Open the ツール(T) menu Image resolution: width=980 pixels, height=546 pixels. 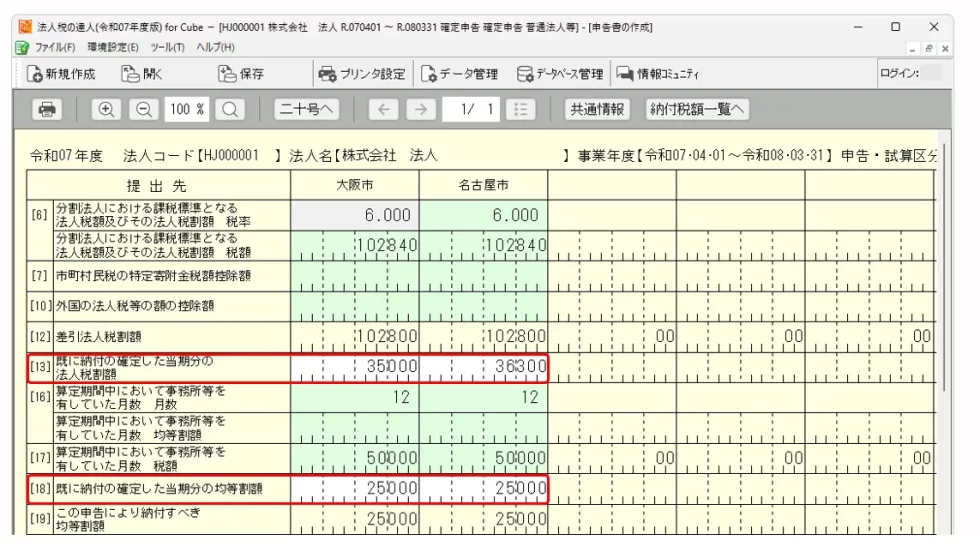(x=167, y=47)
